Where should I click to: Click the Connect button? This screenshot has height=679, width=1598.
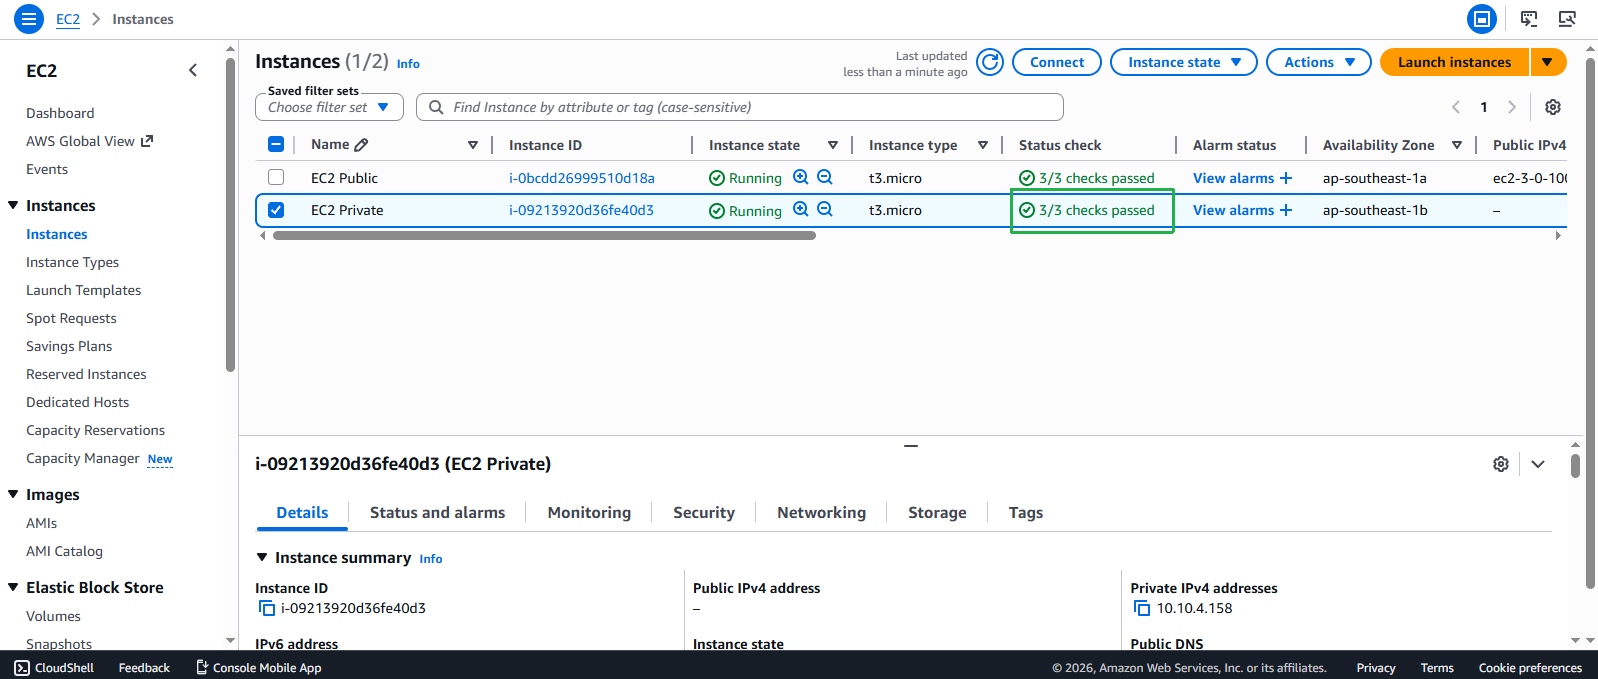pos(1057,62)
